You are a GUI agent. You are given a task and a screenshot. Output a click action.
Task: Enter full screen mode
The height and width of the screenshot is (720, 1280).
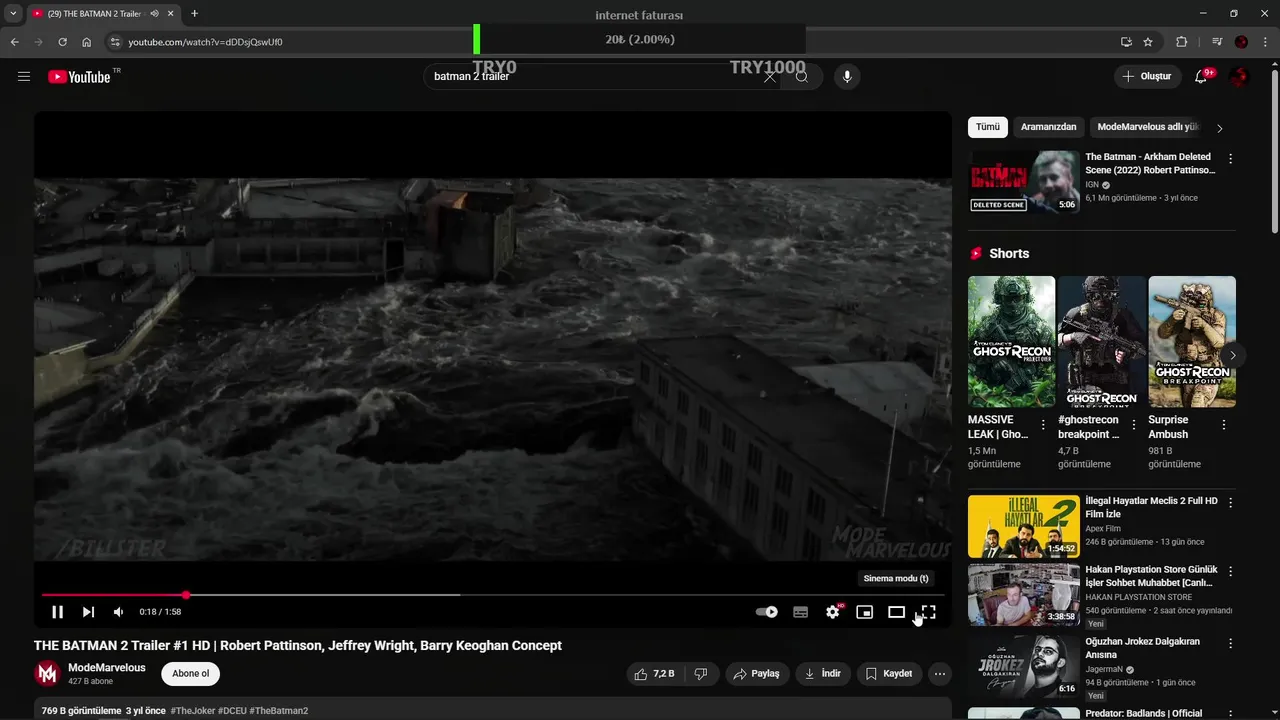(928, 612)
